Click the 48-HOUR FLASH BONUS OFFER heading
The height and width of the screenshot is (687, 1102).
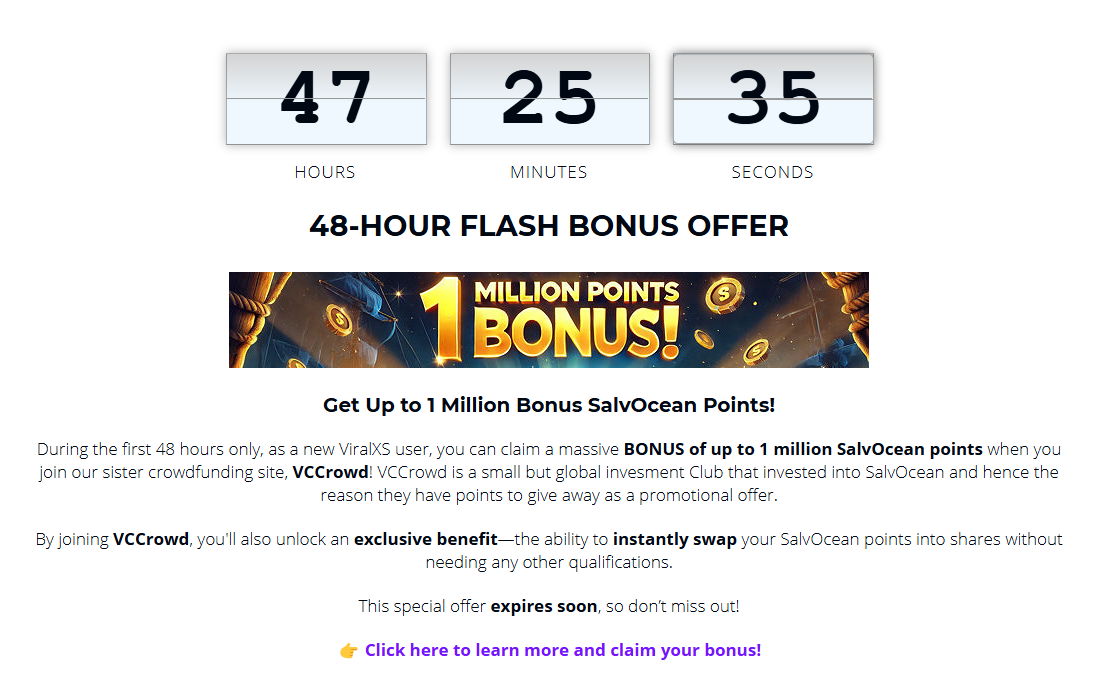pos(549,226)
